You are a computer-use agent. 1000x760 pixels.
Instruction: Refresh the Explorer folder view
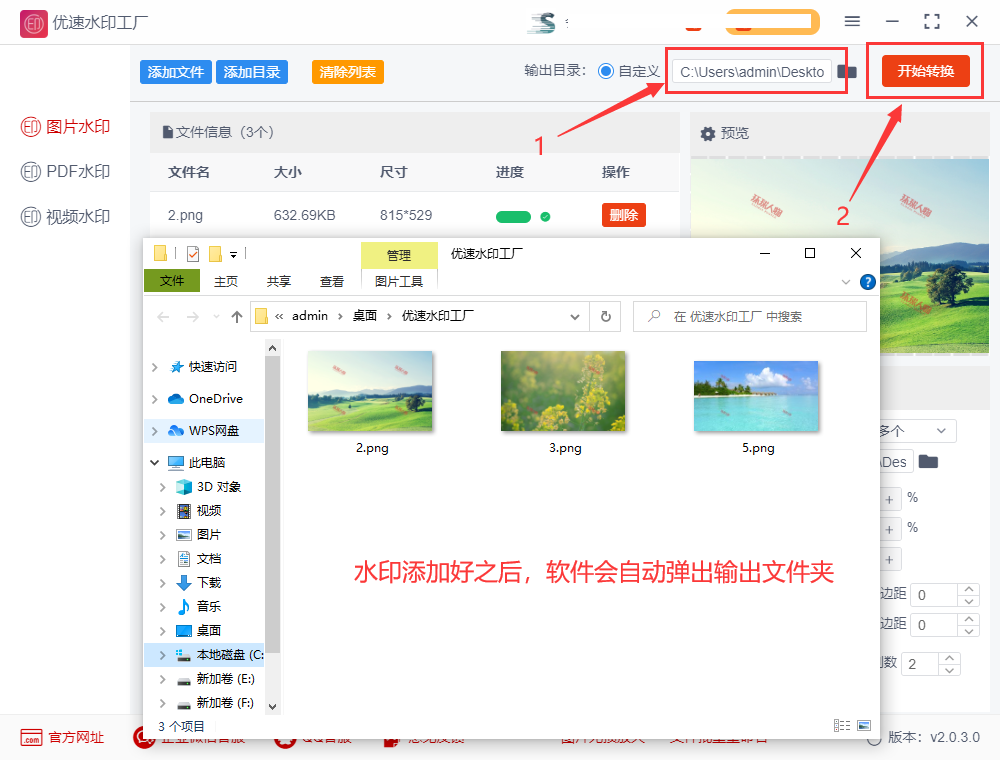pyautogui.click(x=606, y=317)
